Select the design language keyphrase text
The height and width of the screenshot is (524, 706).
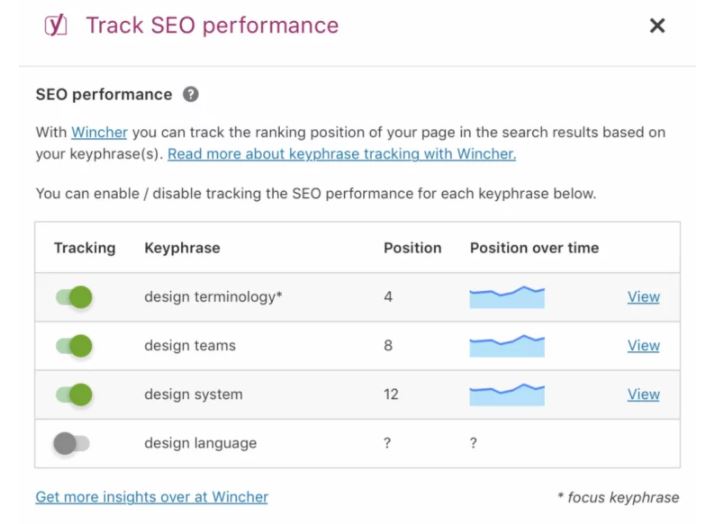[200, 443]
